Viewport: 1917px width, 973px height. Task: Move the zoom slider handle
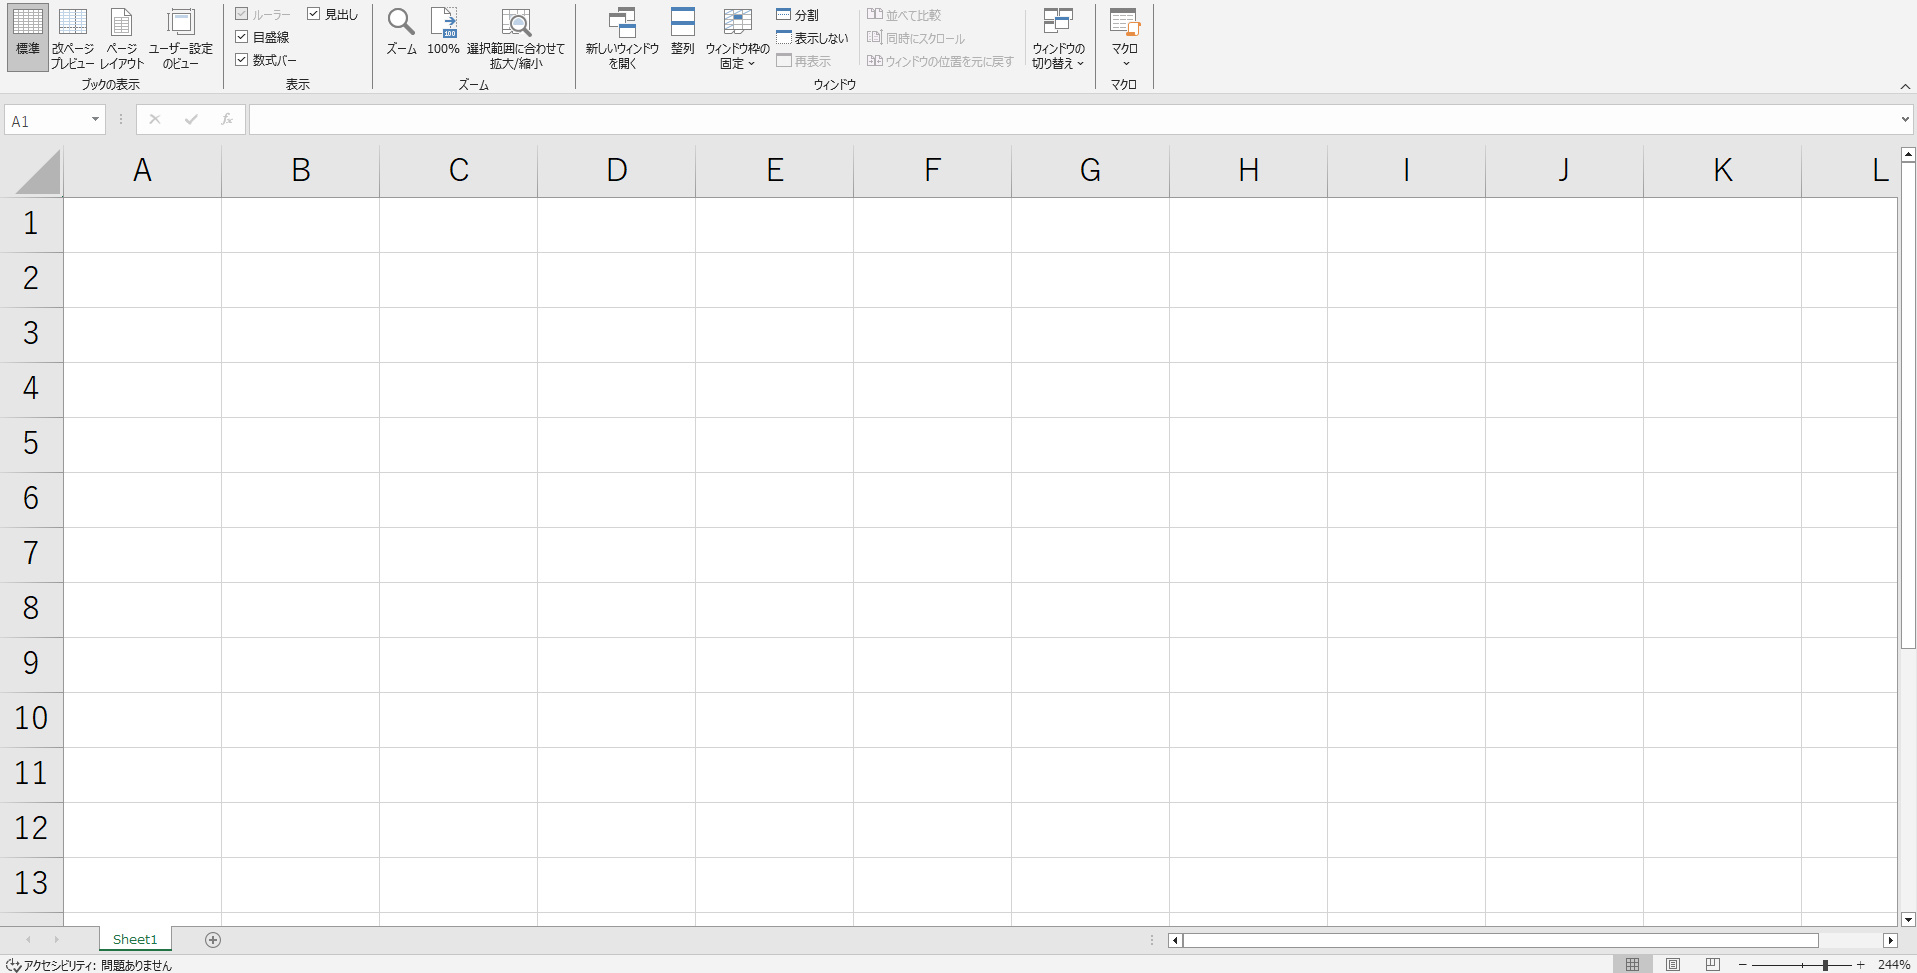pos(1825,965)
